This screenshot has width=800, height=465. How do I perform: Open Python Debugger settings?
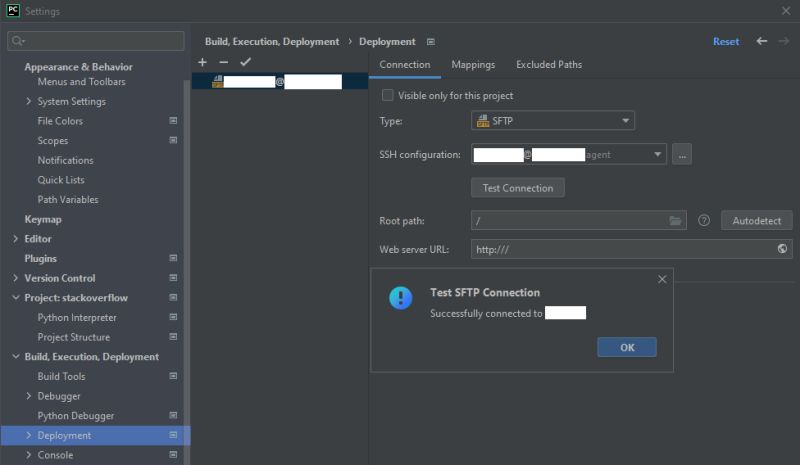[76, 415]
